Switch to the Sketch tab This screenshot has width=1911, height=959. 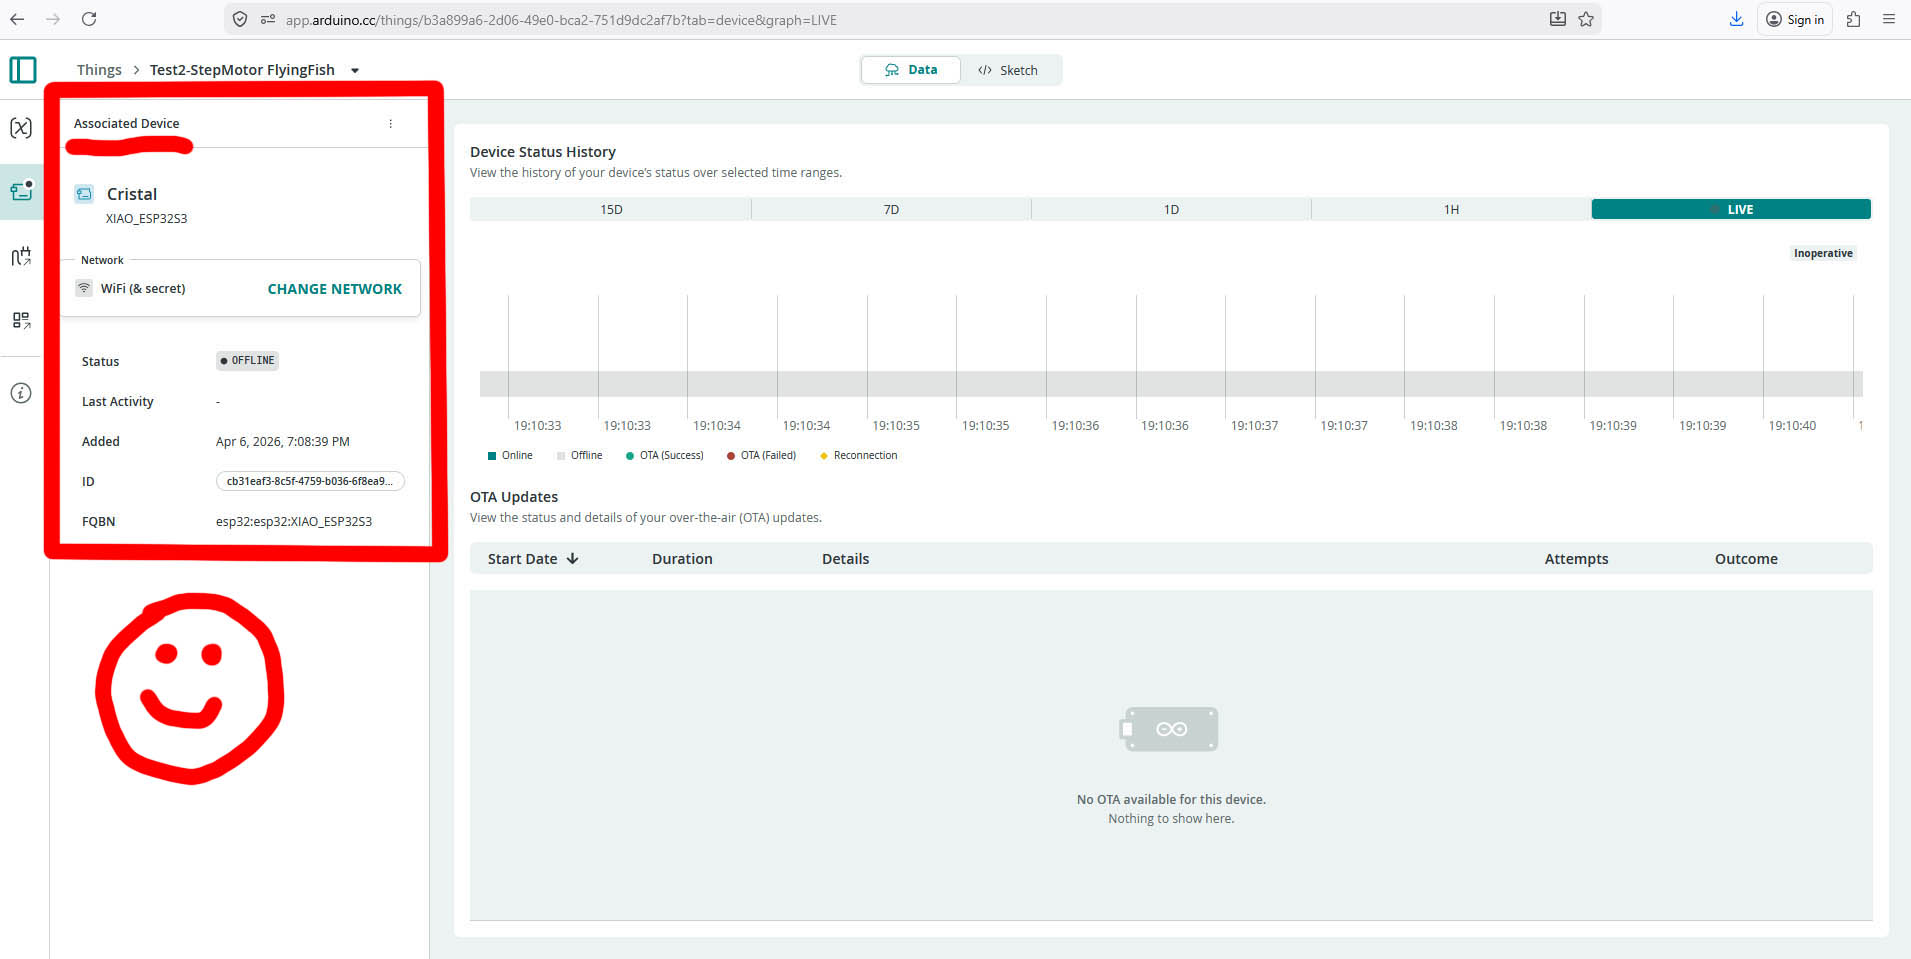[x=1008, y=70]
